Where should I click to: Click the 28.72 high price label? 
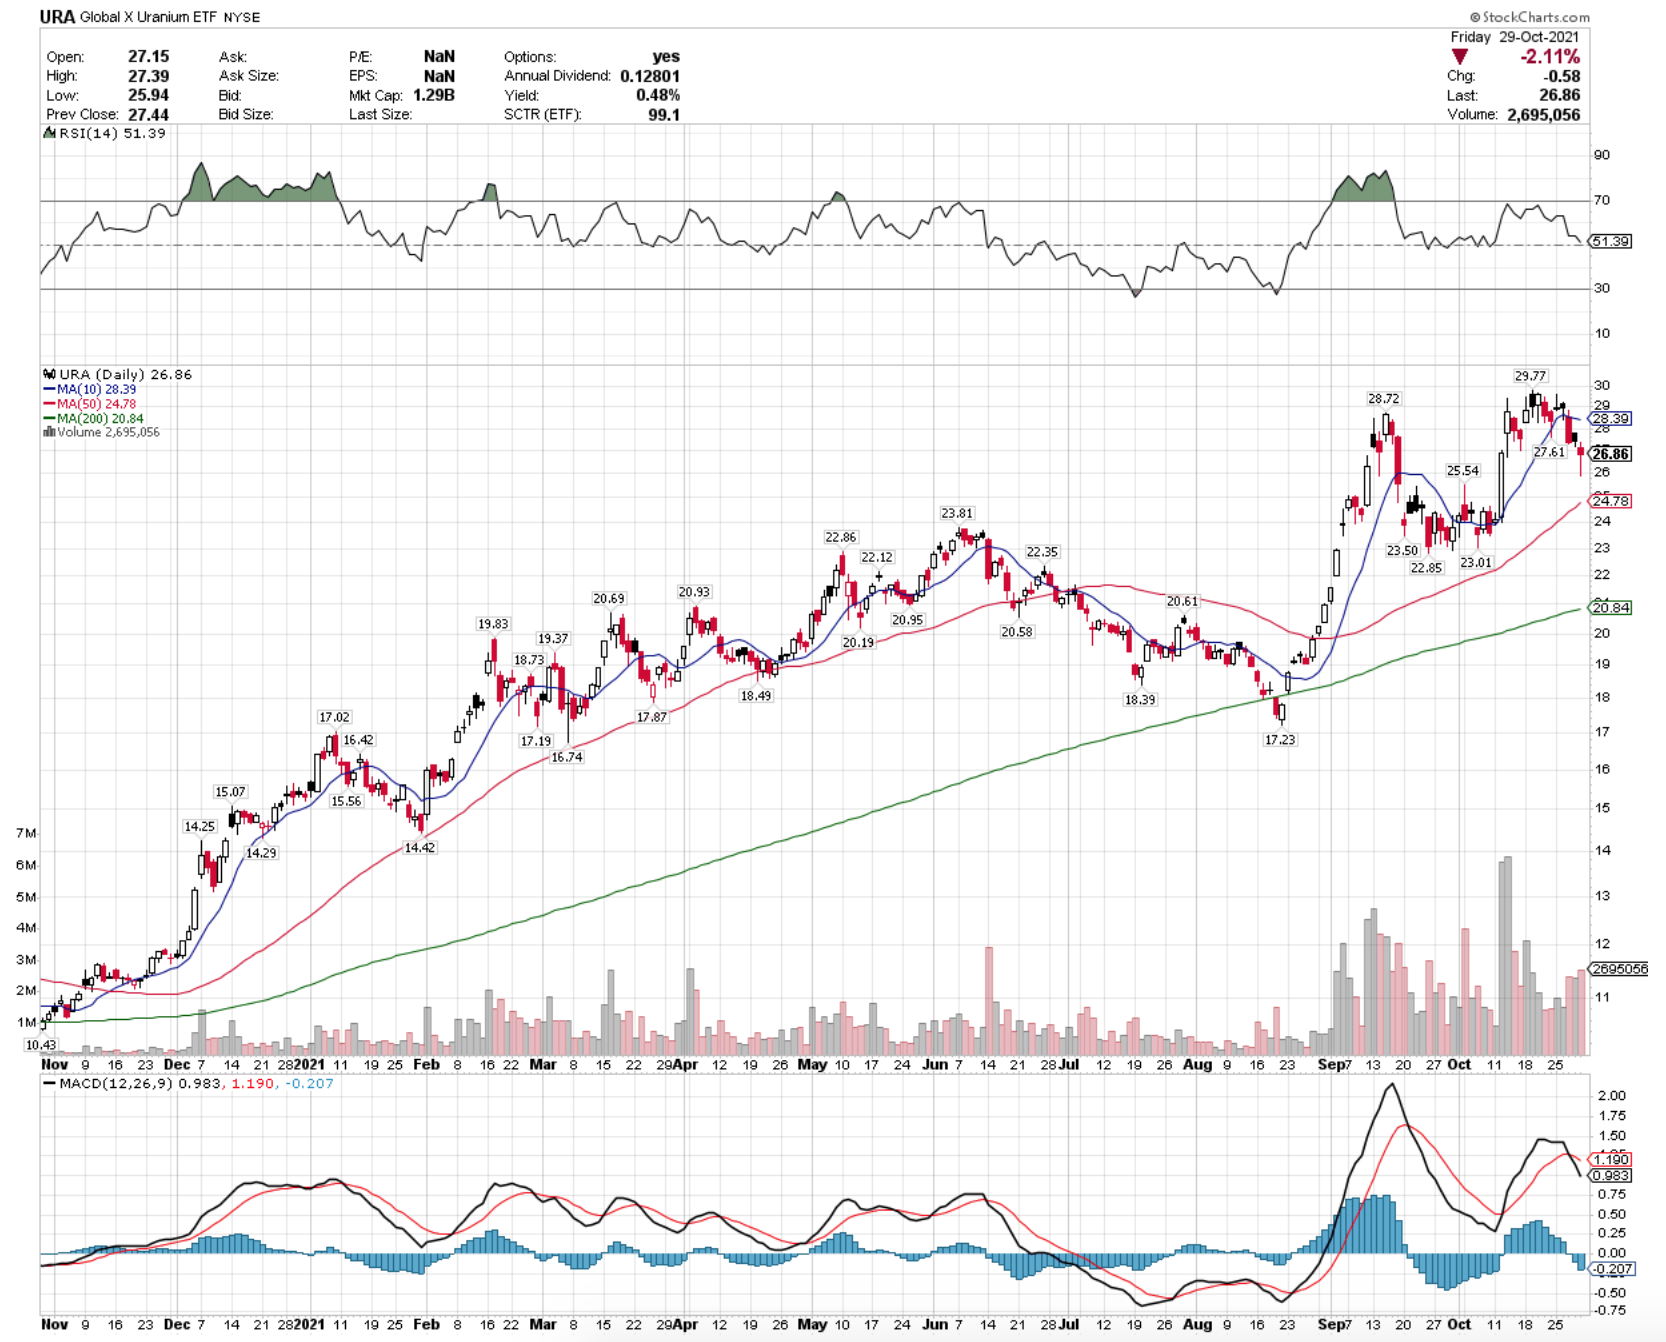1384,398
